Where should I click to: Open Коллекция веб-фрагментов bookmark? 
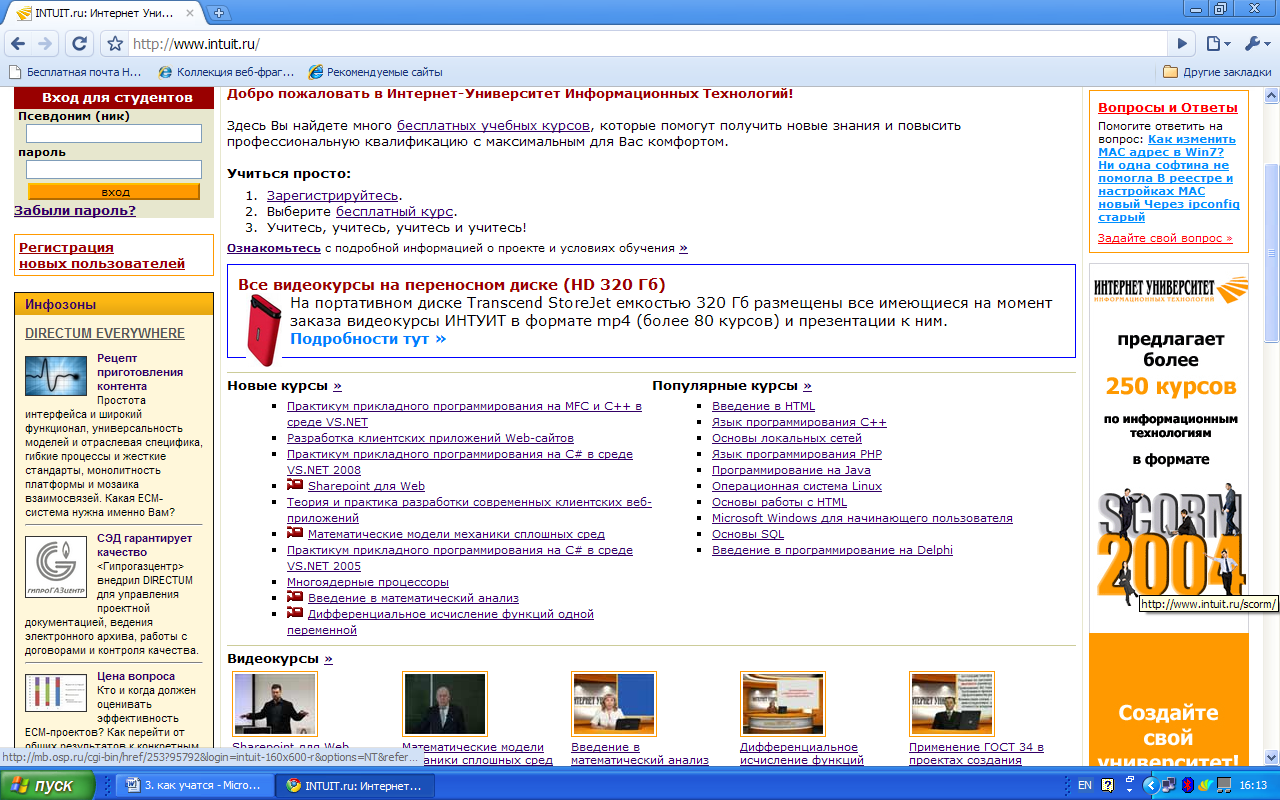226,72
